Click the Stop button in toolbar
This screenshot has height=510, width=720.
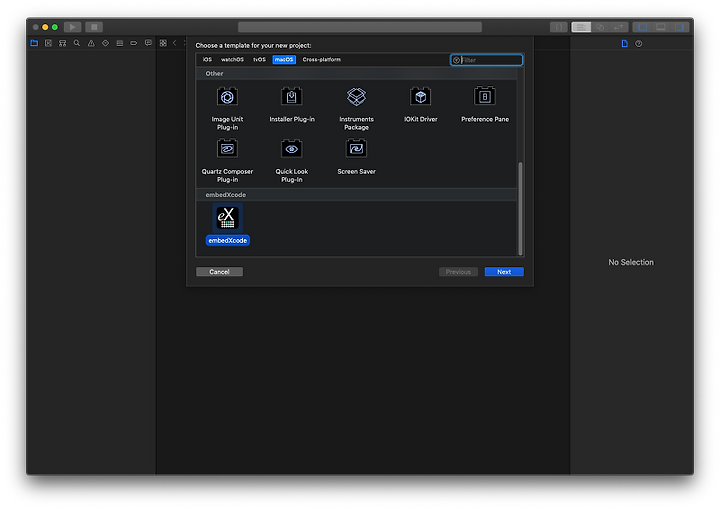94,27
